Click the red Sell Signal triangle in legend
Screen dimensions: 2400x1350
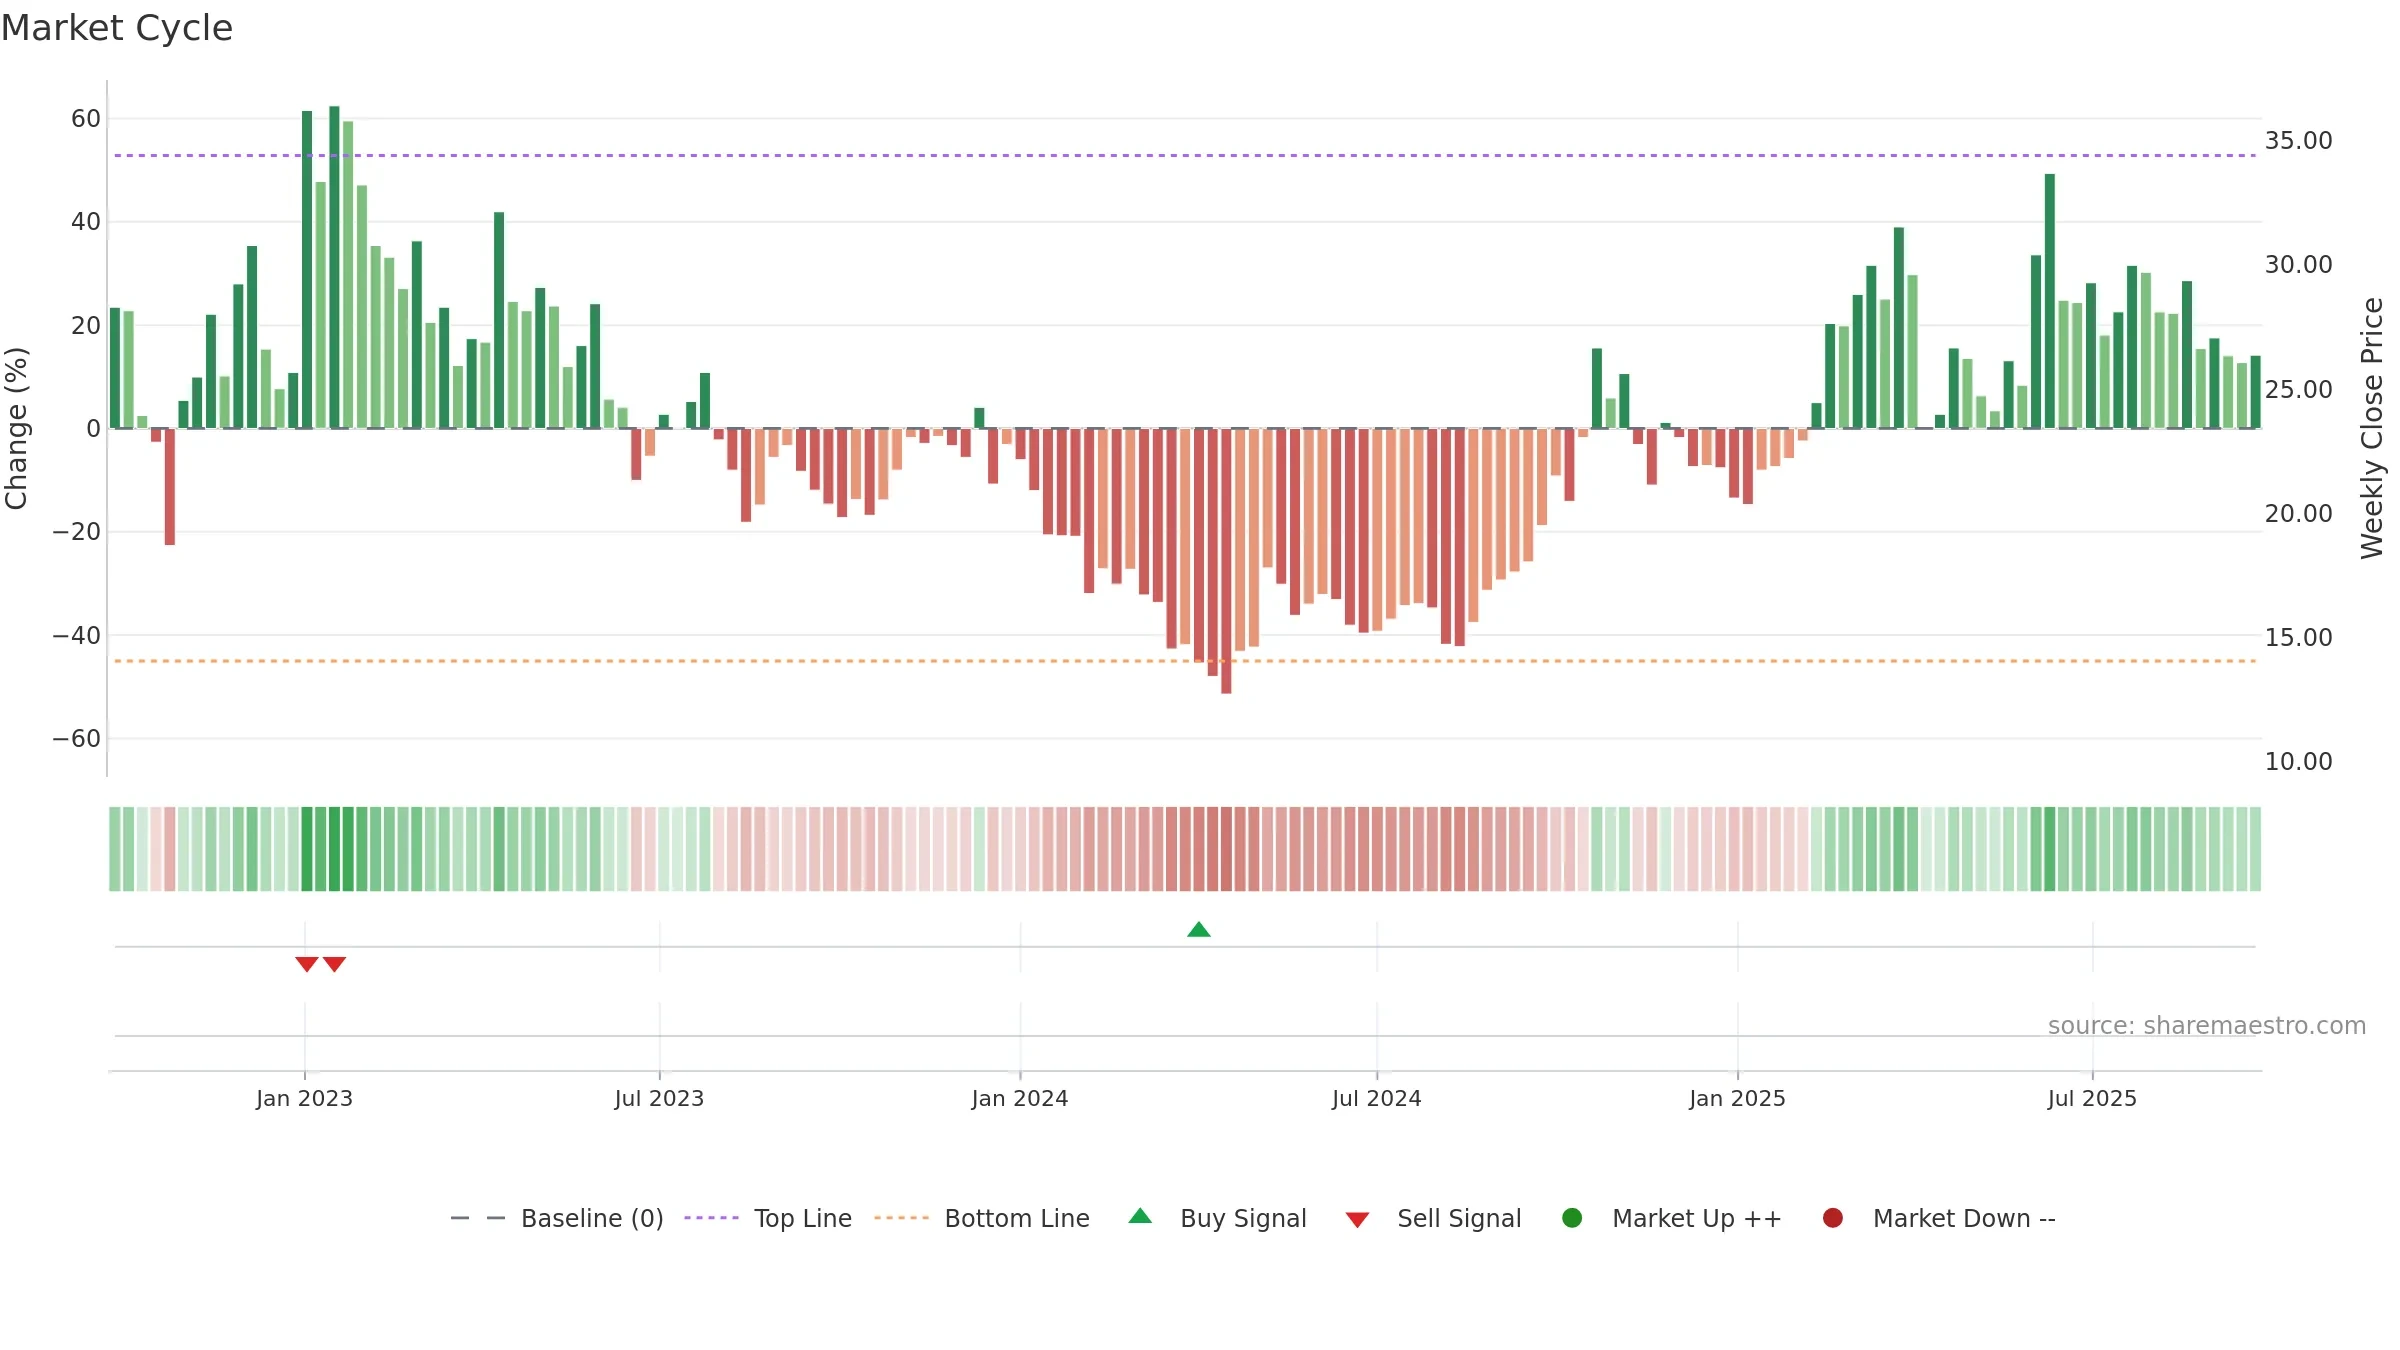point(1357,1220)
